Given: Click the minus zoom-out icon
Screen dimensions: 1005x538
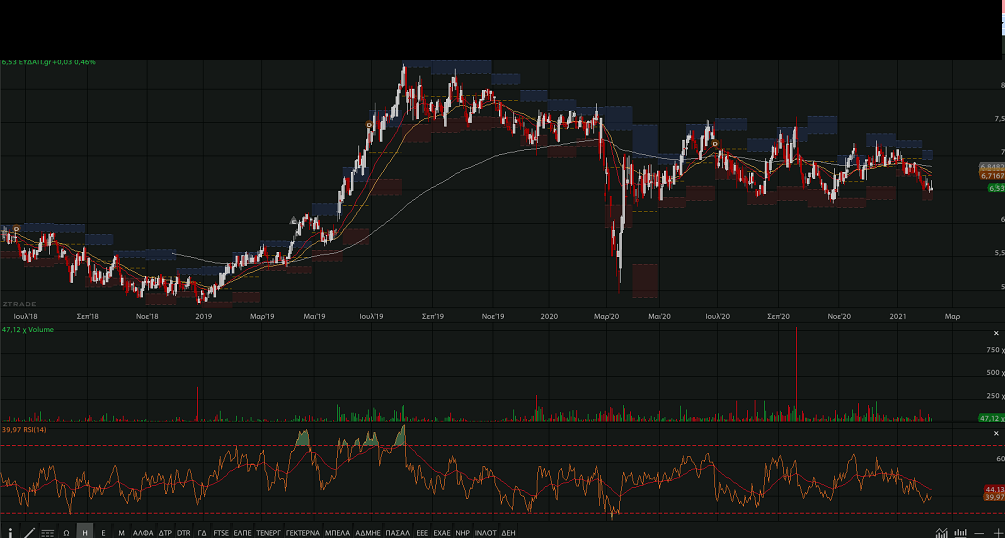Looking at the screenshot, I should click(979, 533).
